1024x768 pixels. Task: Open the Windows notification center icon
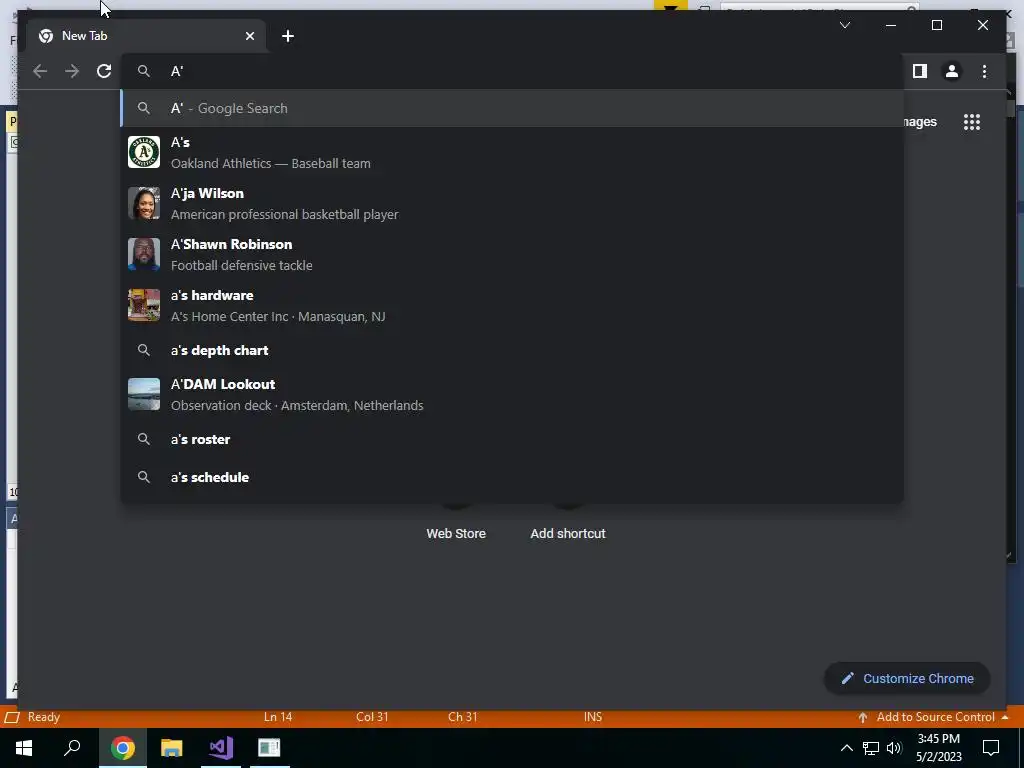pyautogui.click(x=991, y=748)
